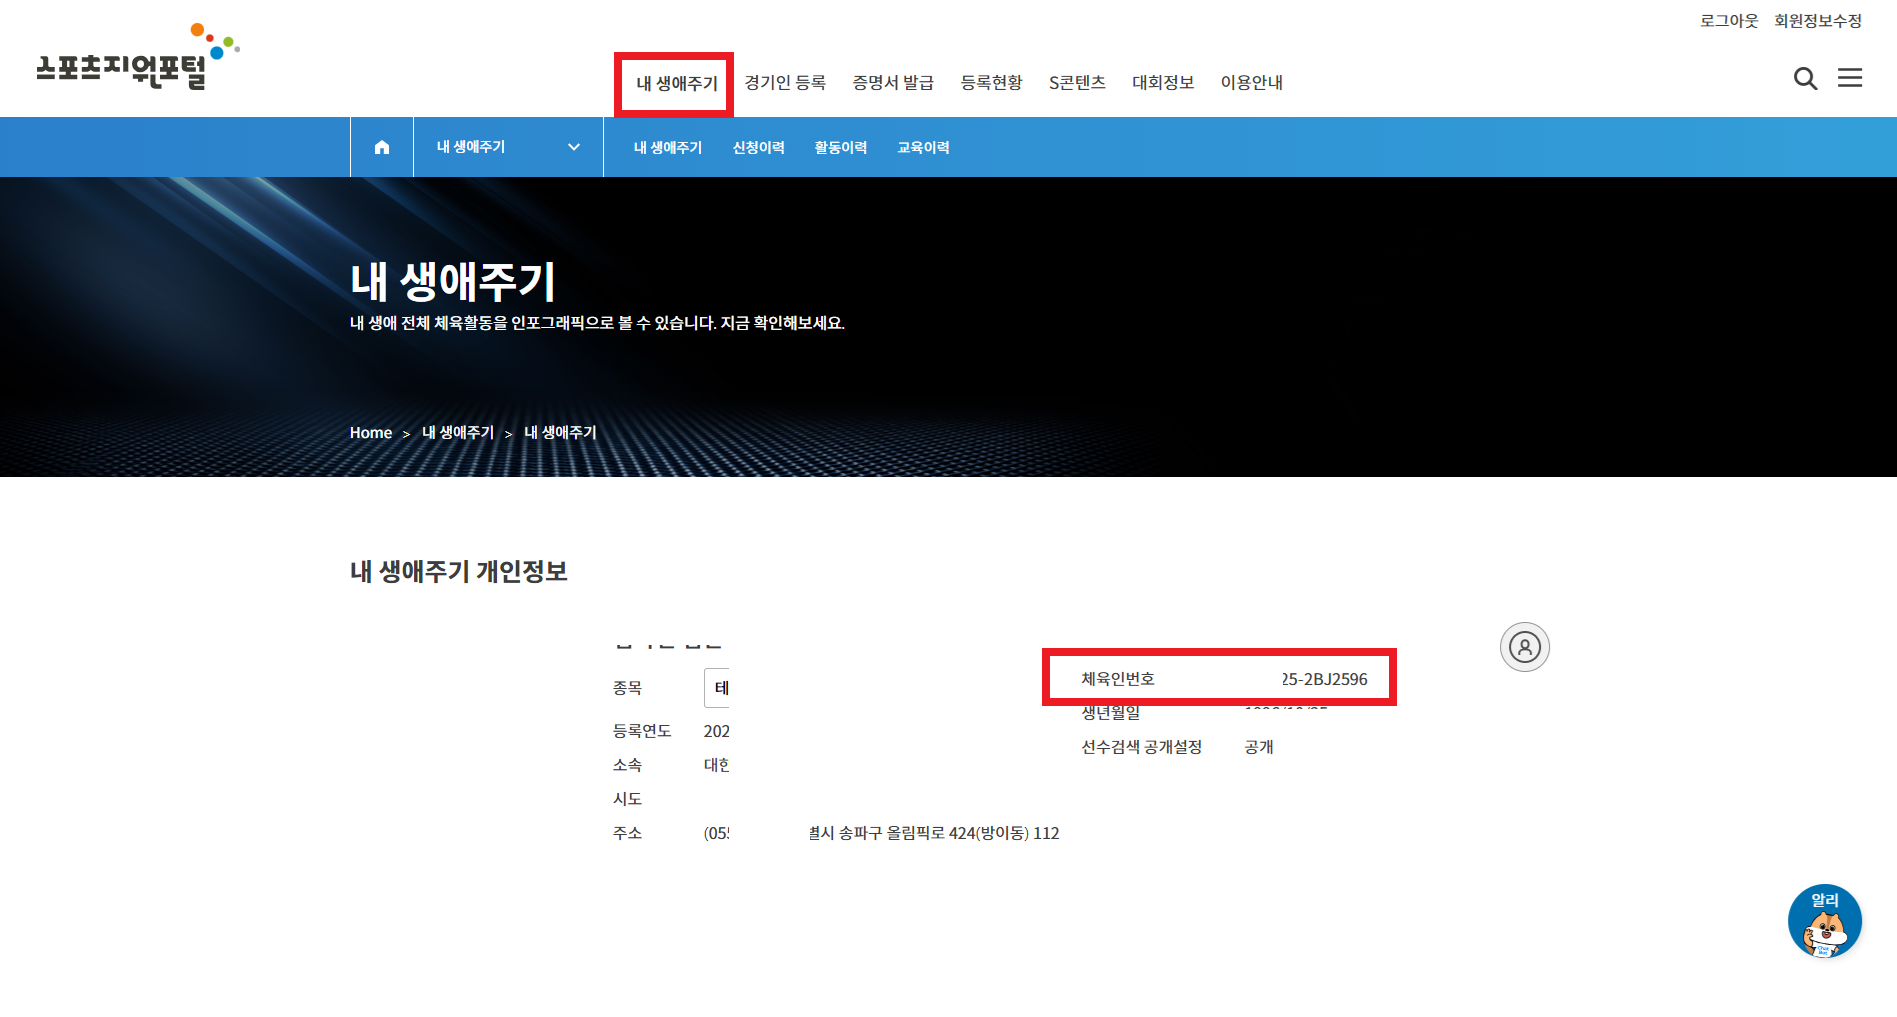
Task: Switch to the 신청이력 tab
Action: pos(759,147)
